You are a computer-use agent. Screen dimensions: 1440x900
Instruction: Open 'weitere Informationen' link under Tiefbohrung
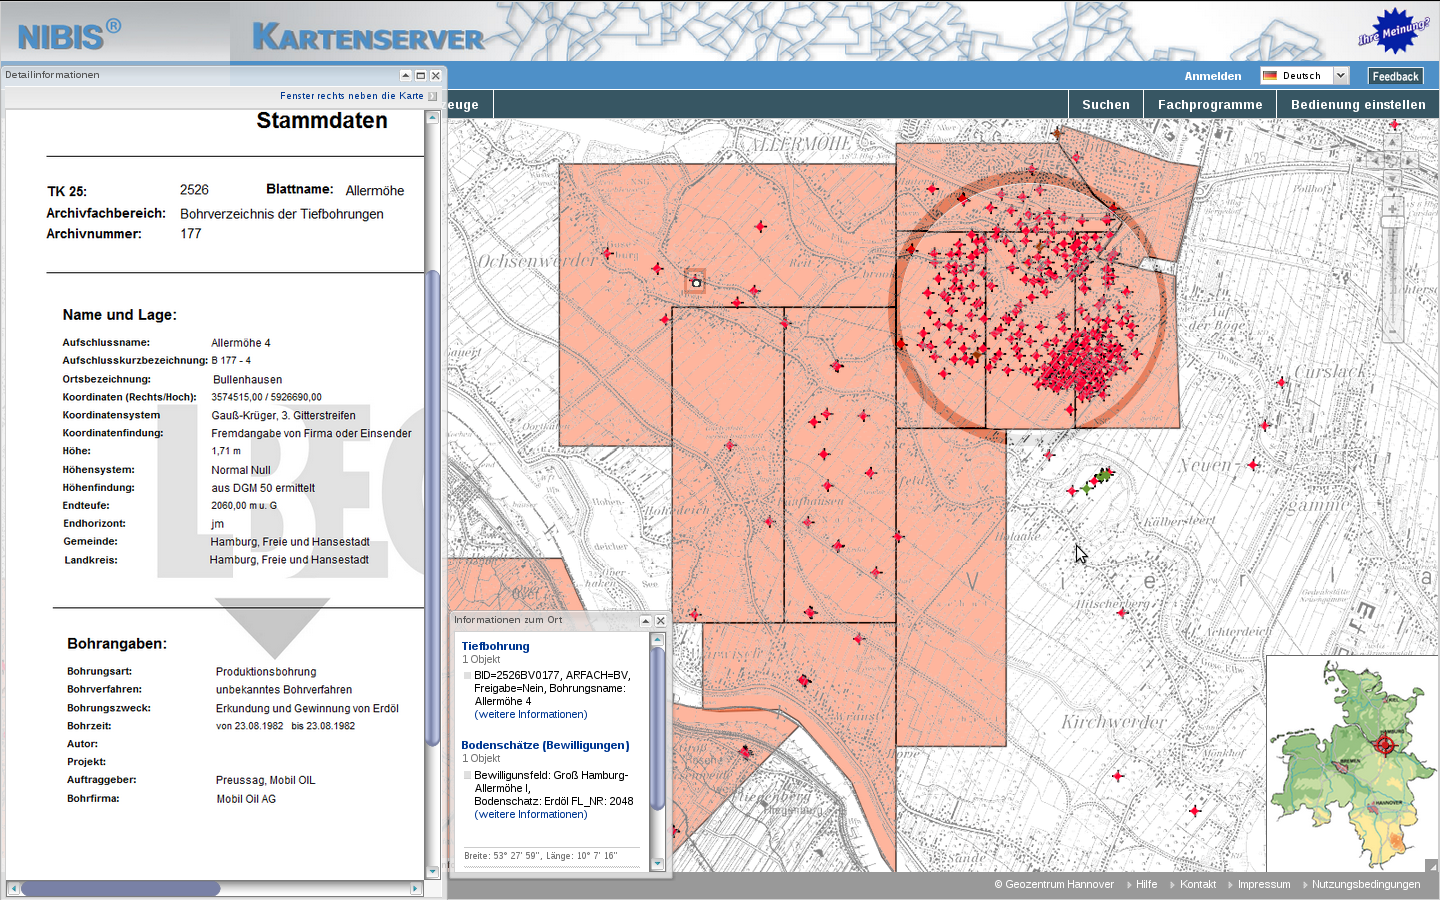coord(530,714)
